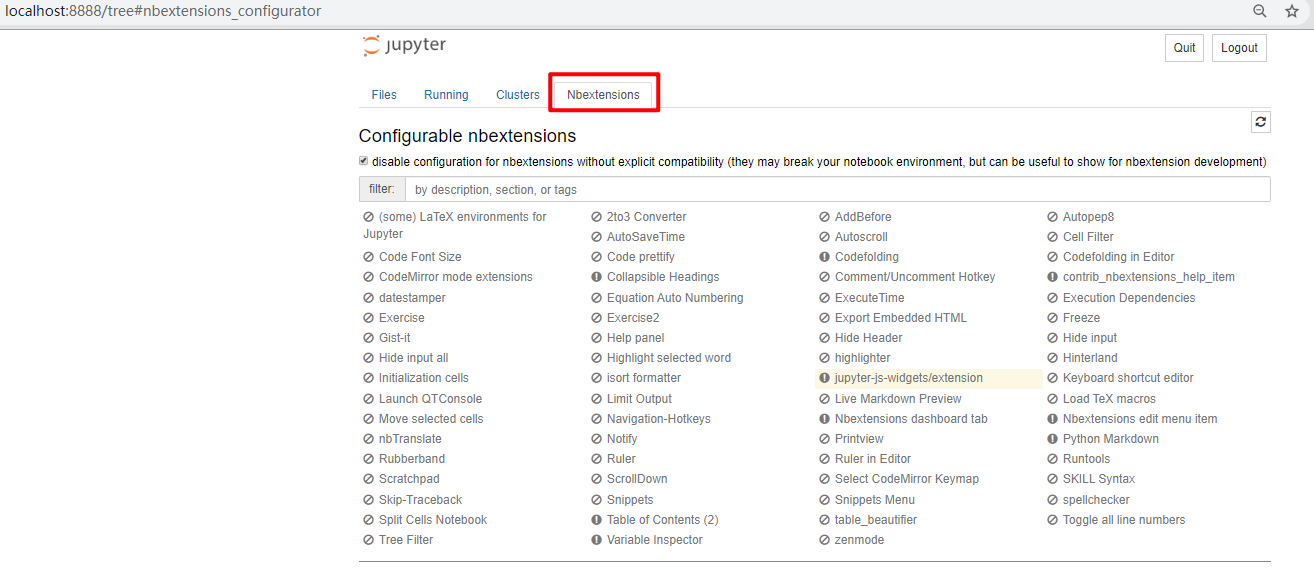Screen dimensions: 1314x584
Task: Click the disabled icon beside Scratchpad
Action: coord(369,479)
